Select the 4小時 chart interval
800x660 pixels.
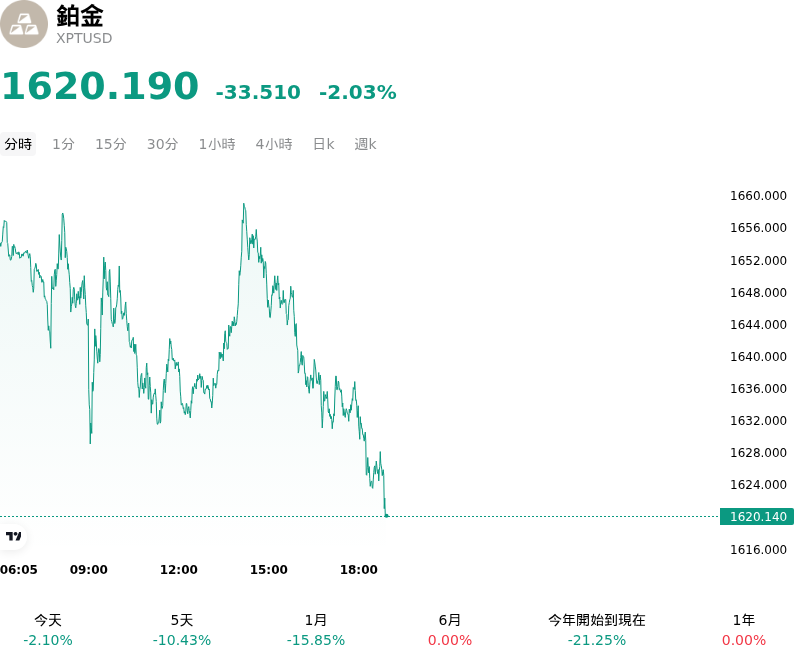(x=274, y=144)
